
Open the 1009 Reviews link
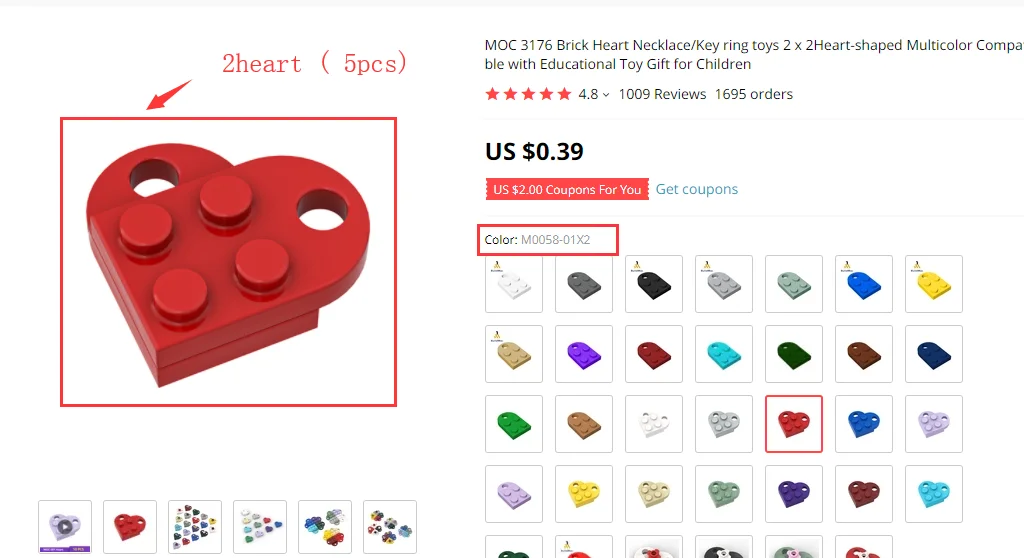[x=662, y=94]
